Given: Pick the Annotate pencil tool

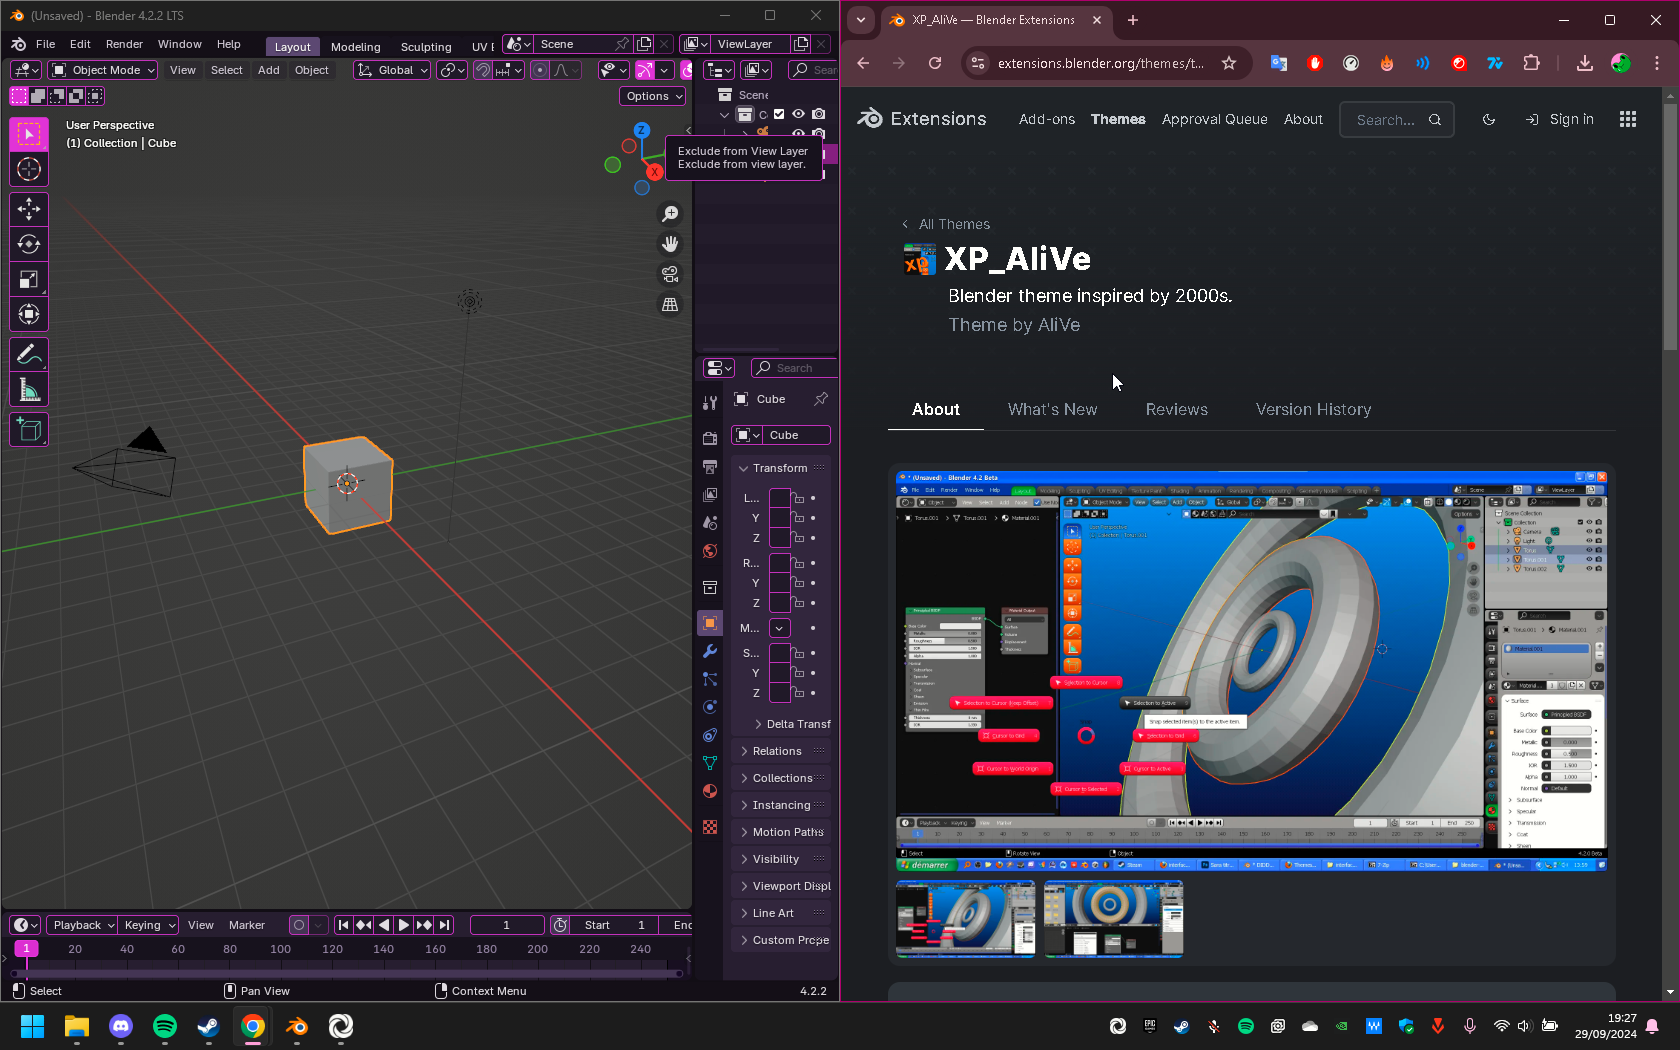Looking at the screenshot, I should coord(29,354).
